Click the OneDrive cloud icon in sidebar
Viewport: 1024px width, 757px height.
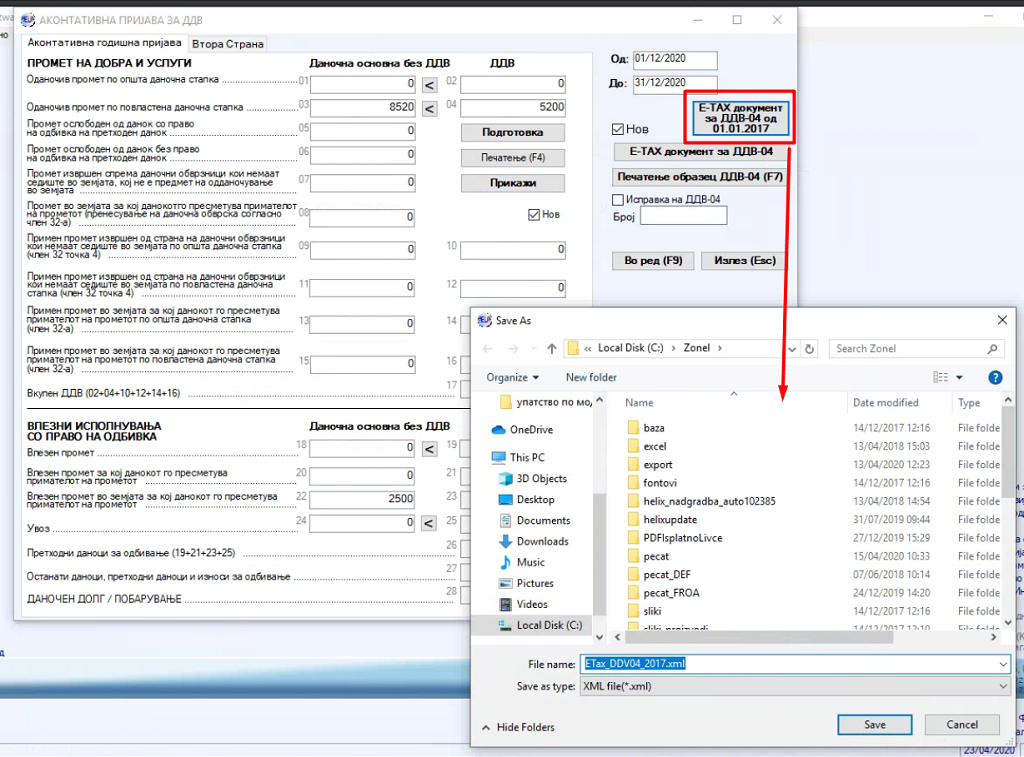499,429
